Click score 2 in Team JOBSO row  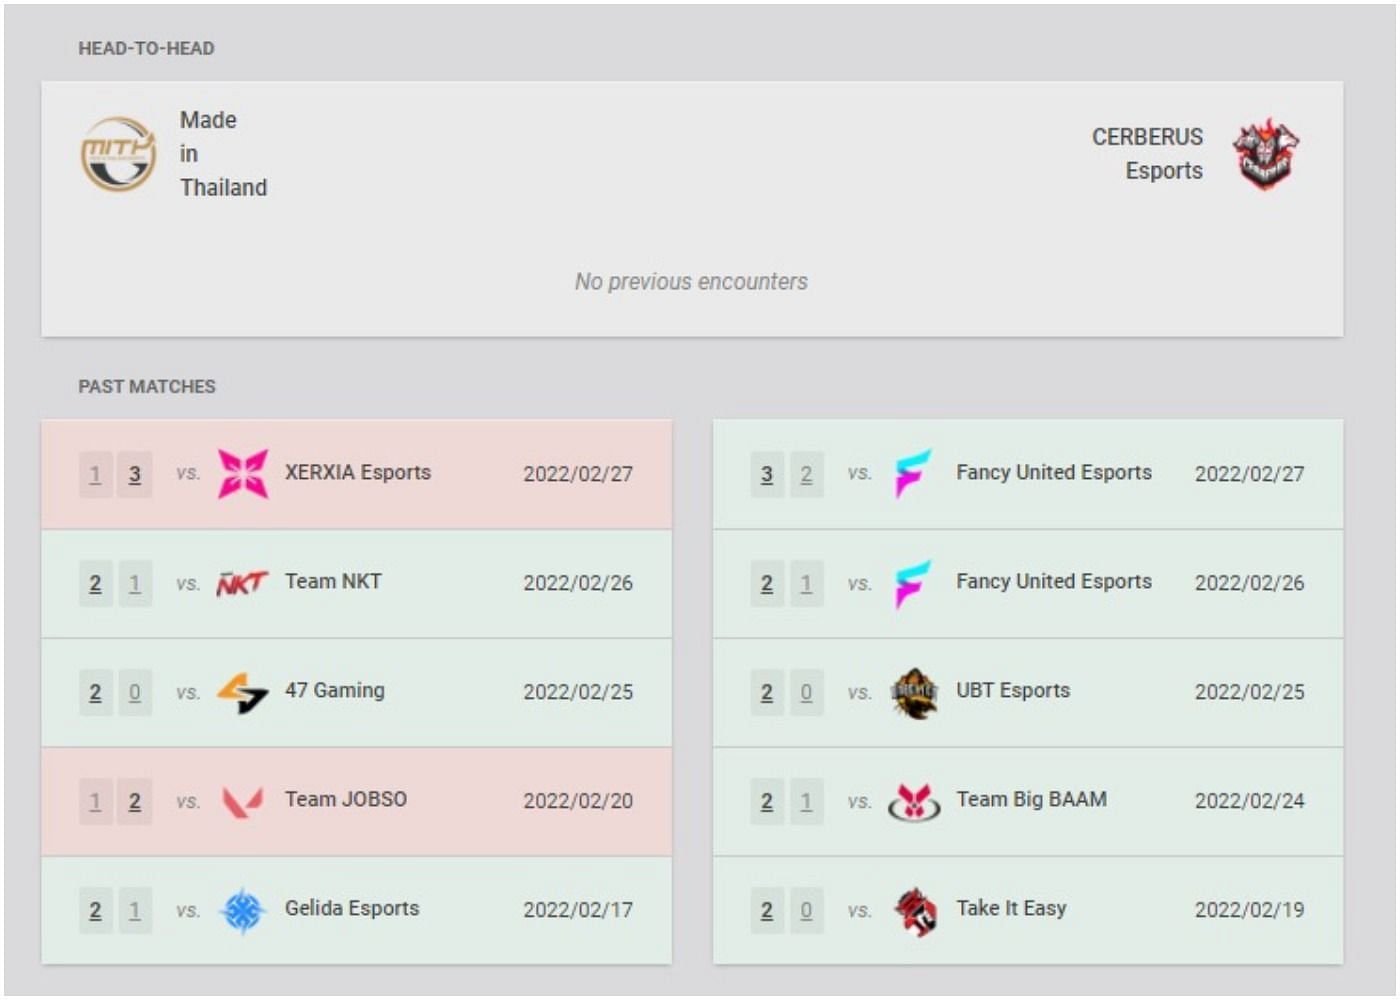[x=135, y=801]
